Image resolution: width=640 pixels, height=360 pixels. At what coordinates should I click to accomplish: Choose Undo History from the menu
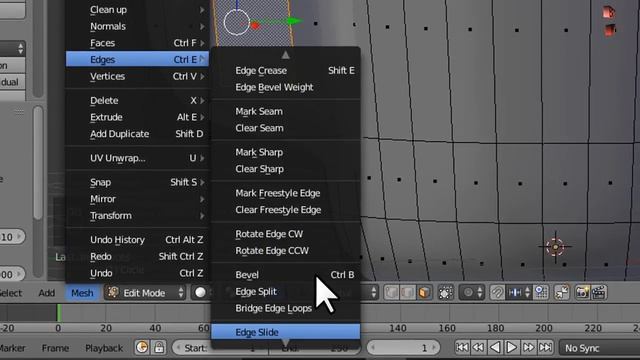coord(137,240)
